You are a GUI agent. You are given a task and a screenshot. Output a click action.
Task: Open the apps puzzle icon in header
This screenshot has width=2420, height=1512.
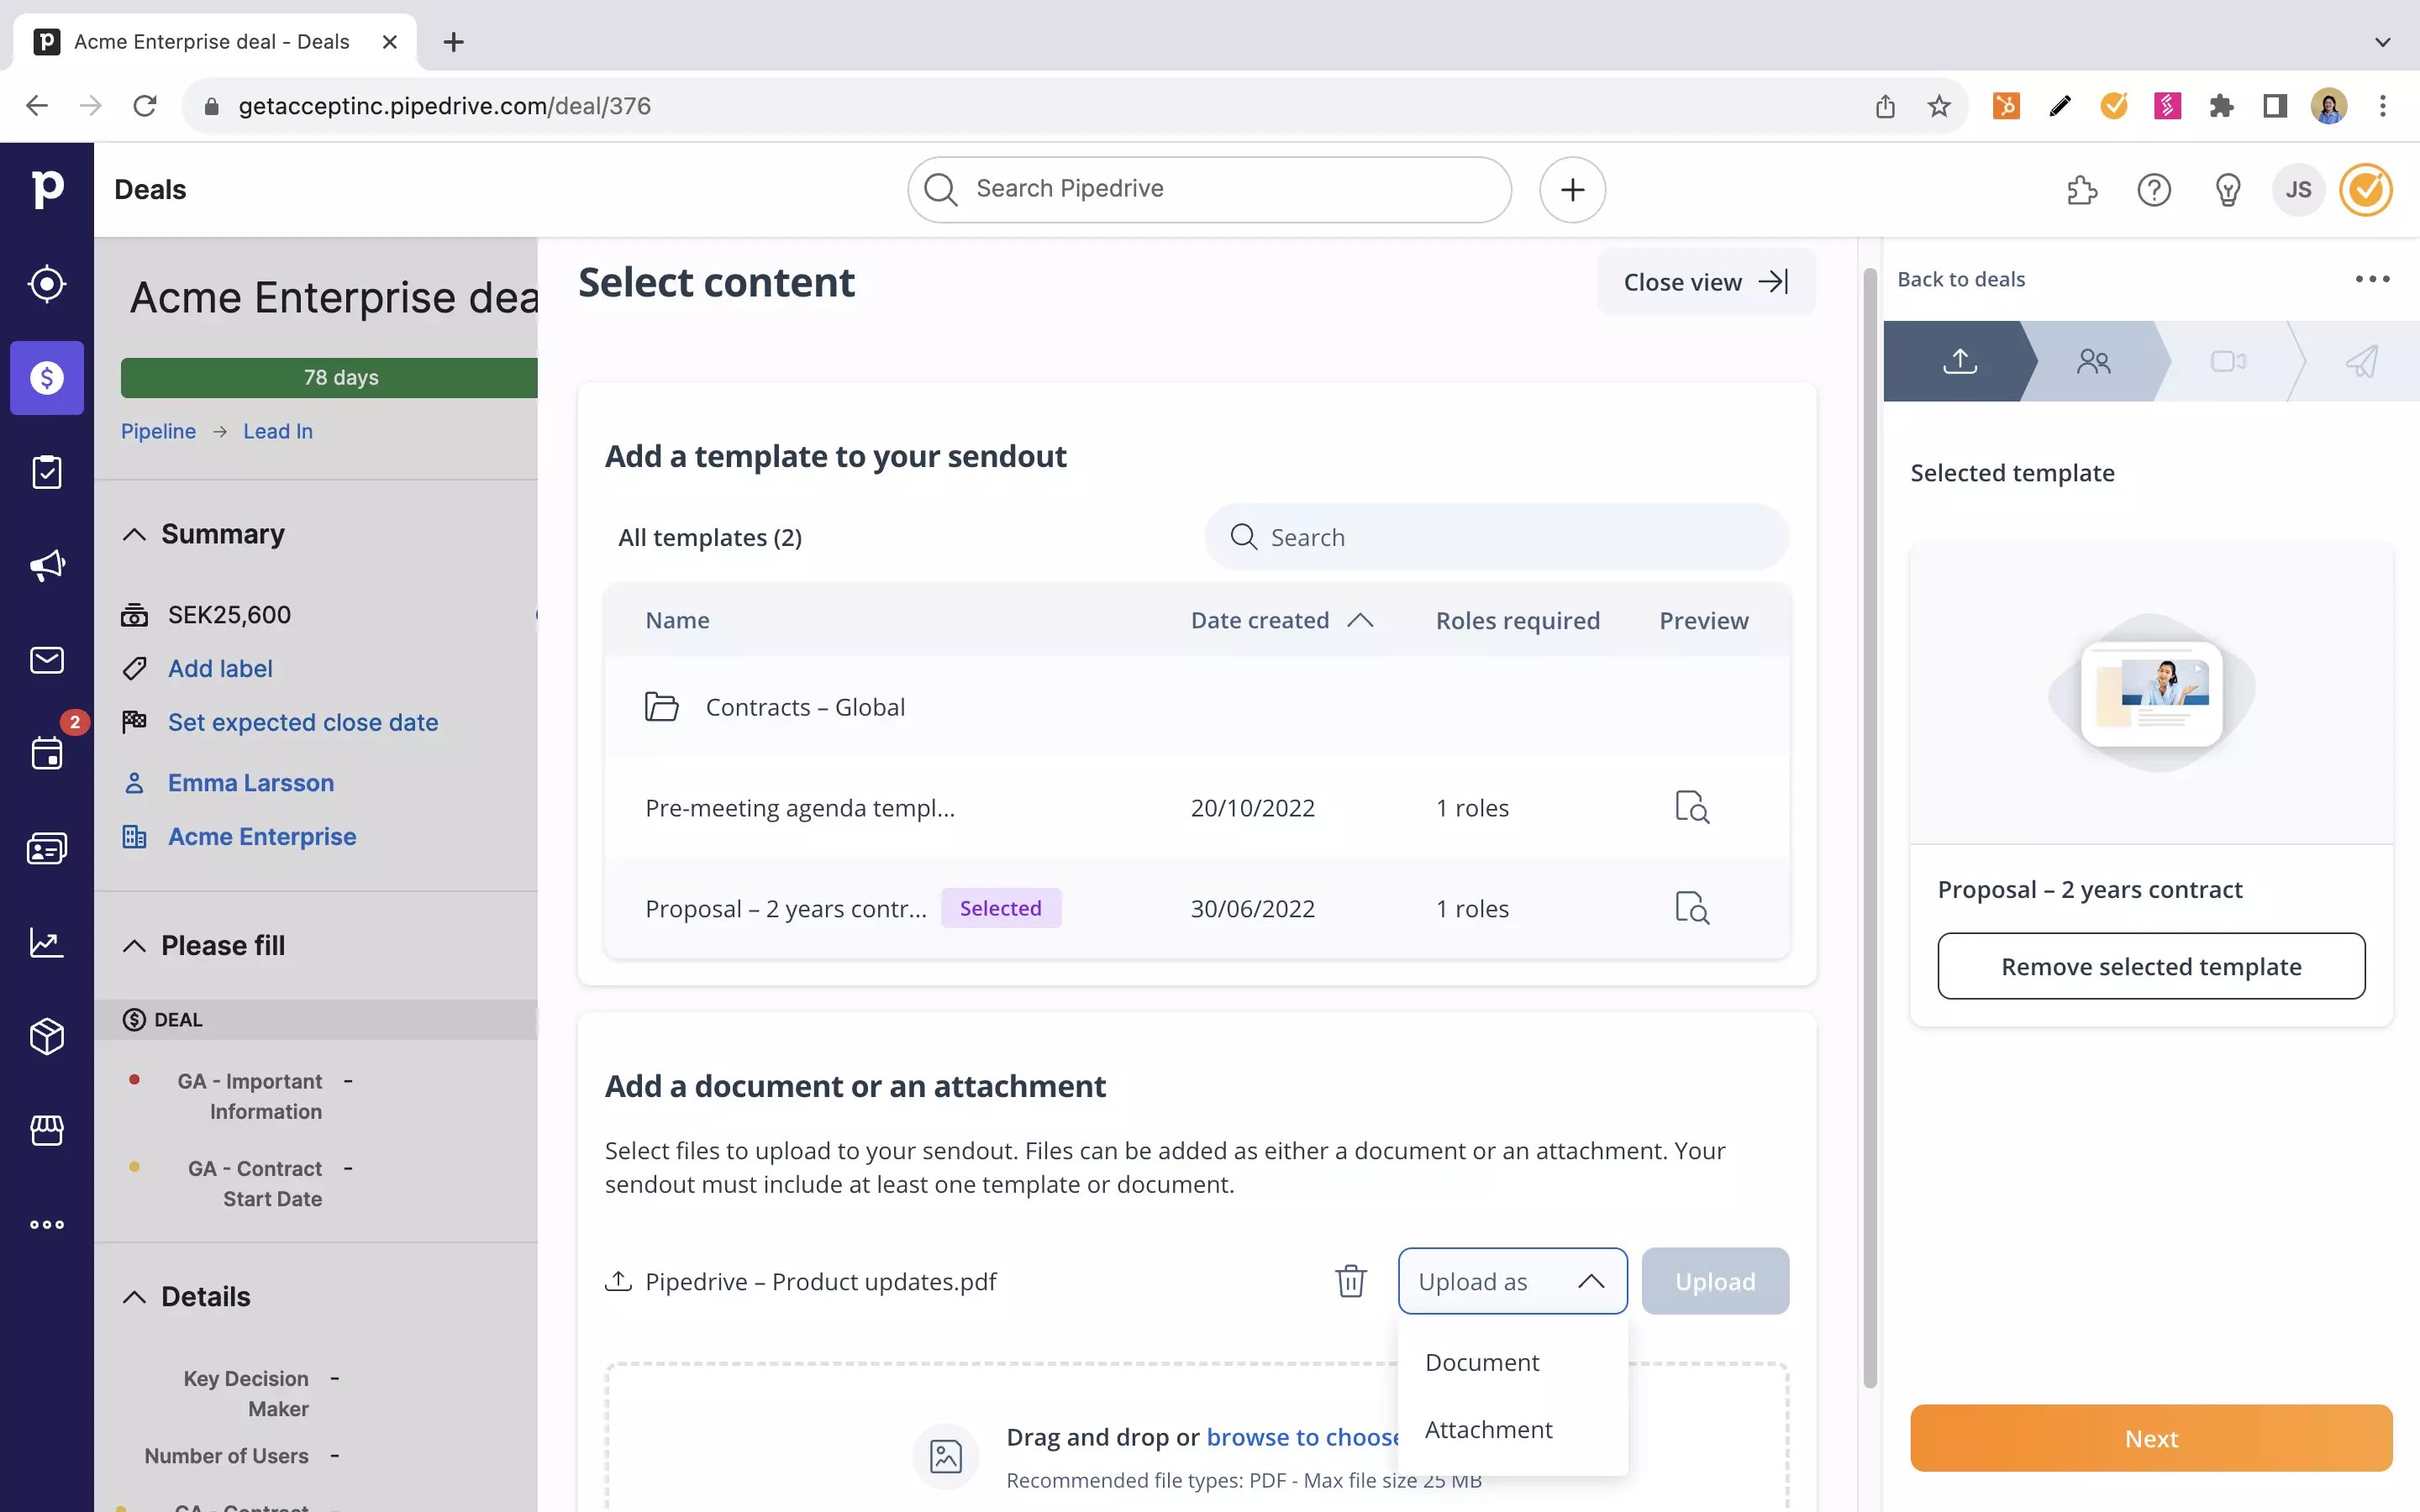click(x=2082, y=190)
